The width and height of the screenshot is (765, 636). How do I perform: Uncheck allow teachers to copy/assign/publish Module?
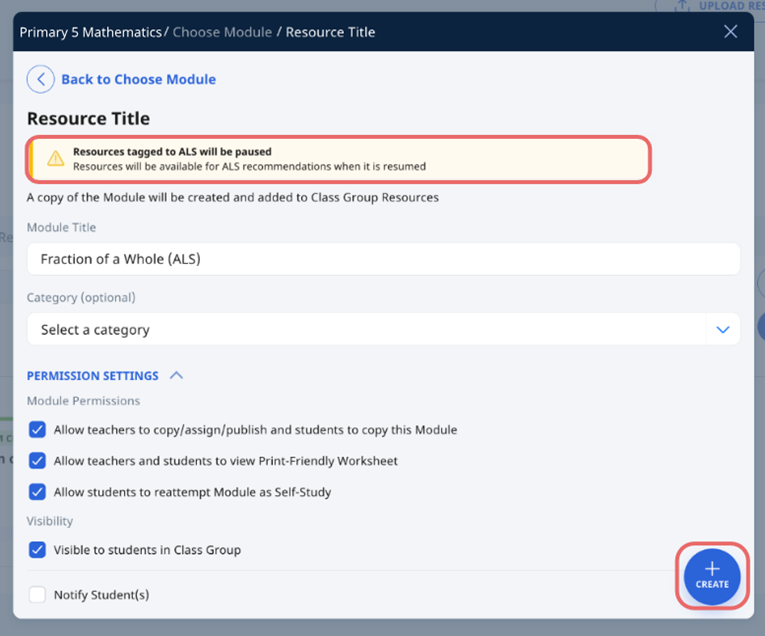point(38,430)
